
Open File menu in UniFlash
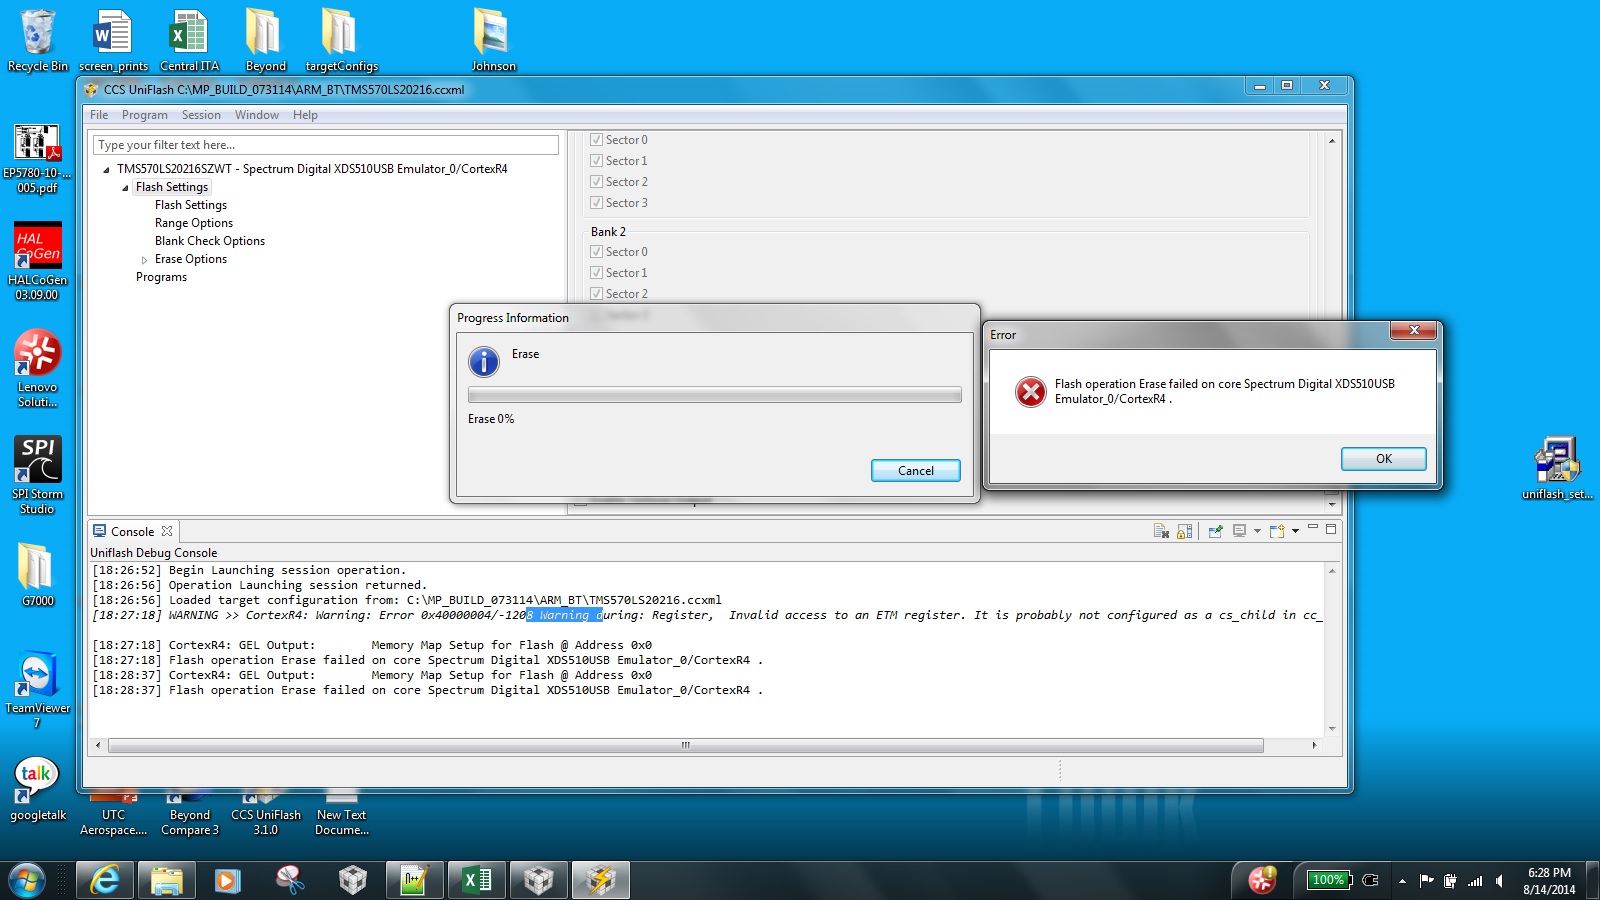click(x=99, y=115)
